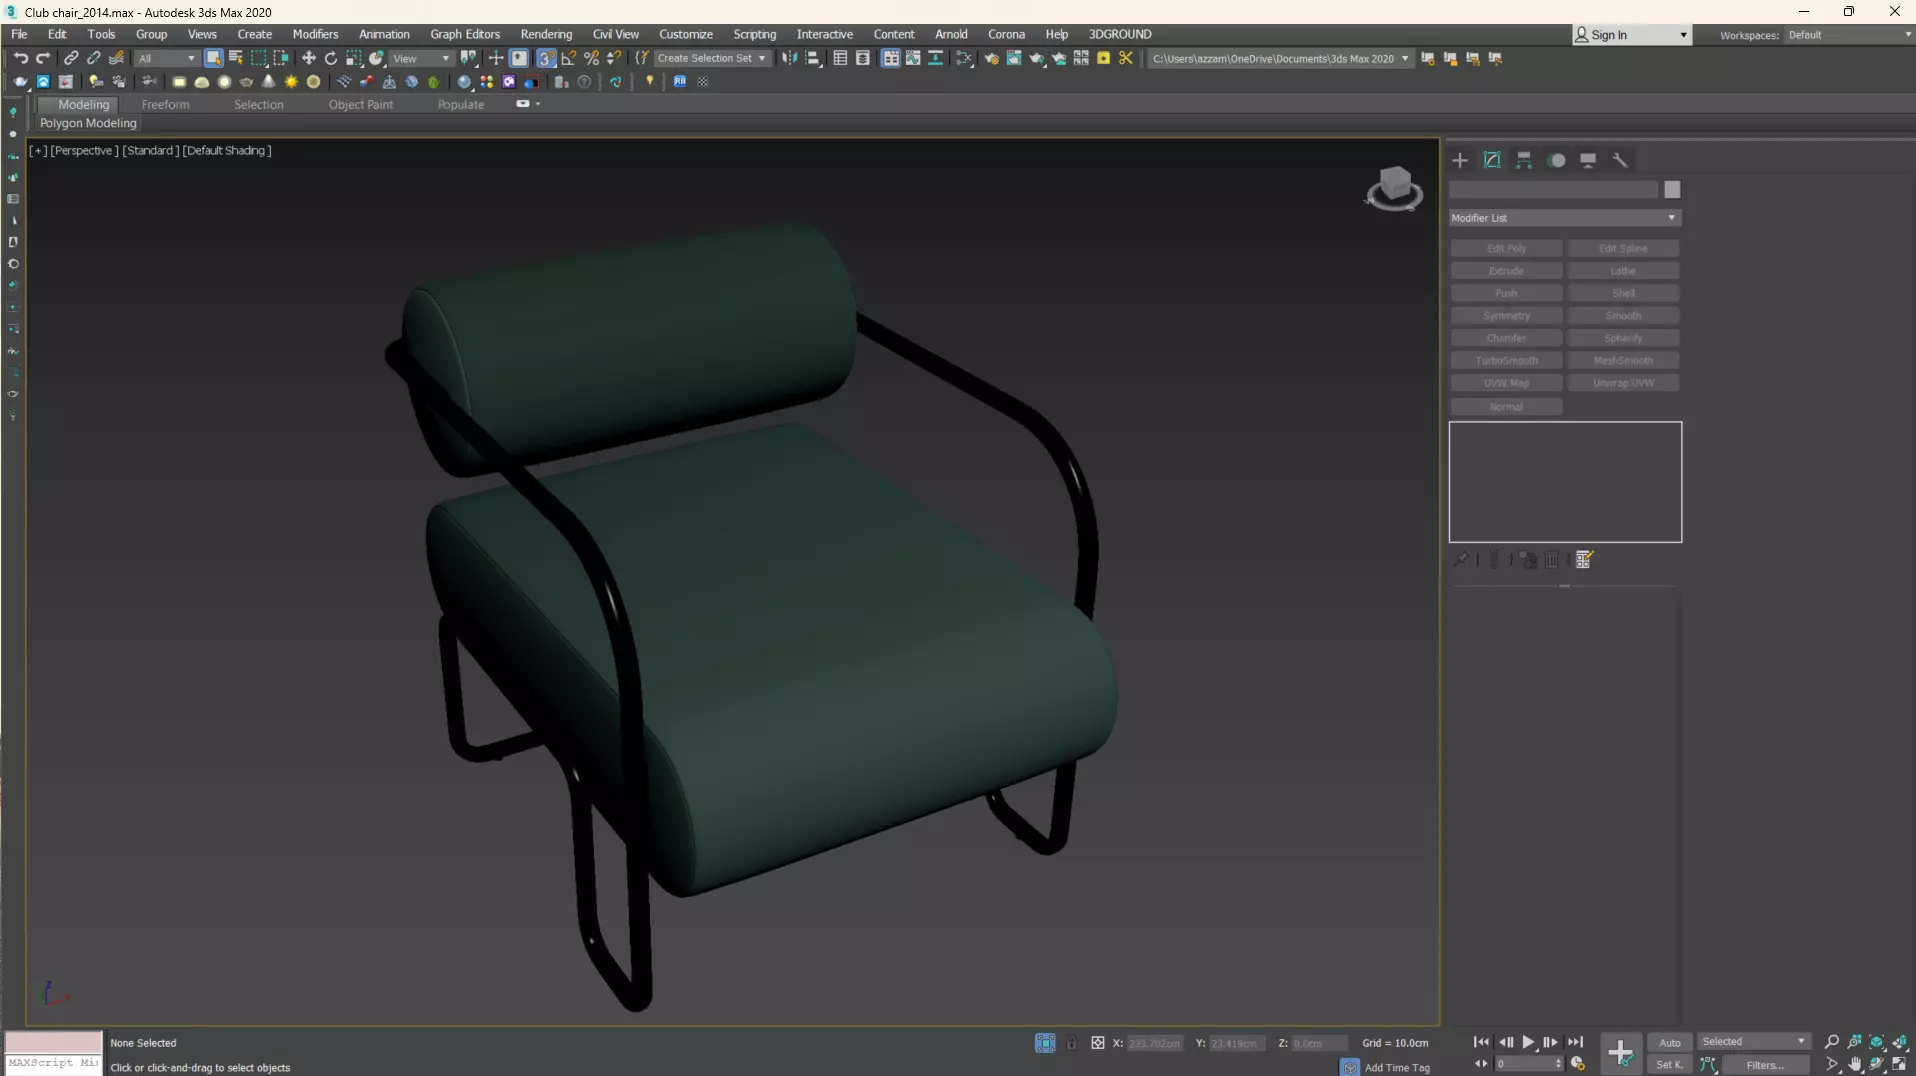The height and width of the screenshot is (1076, 1916).
Task: Open Select by Name list icon
Action: click(236, 58)
